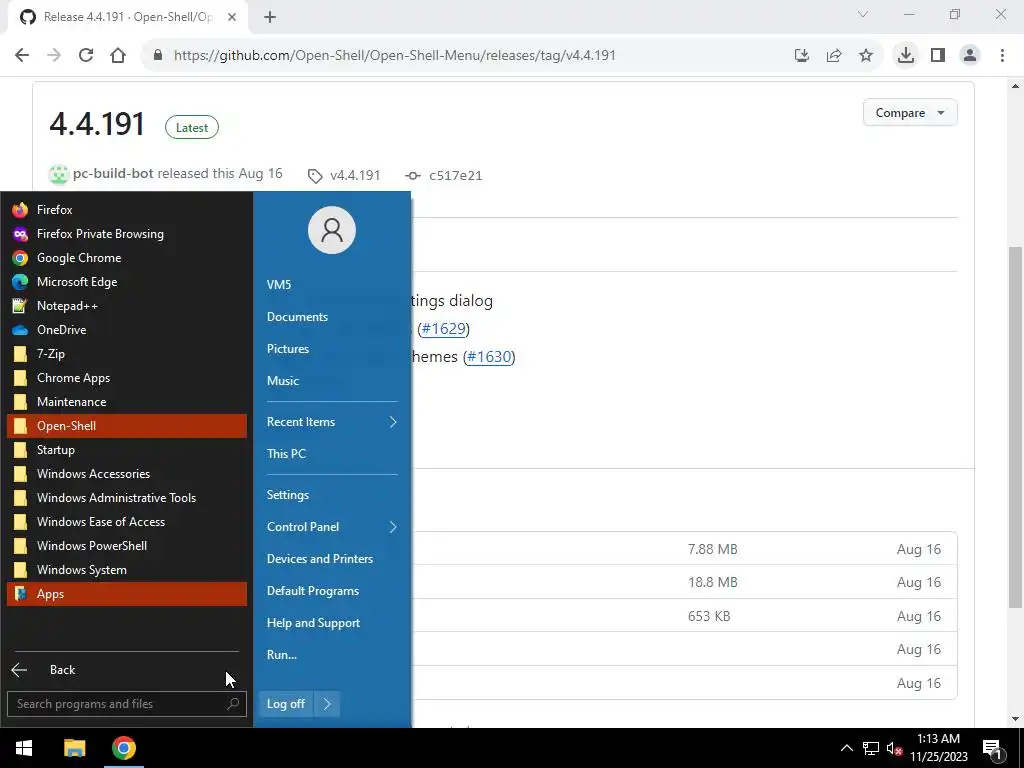
Task: Open the pc-build-bot profile link
Action: pyautogui.click(x=113, y=174)
